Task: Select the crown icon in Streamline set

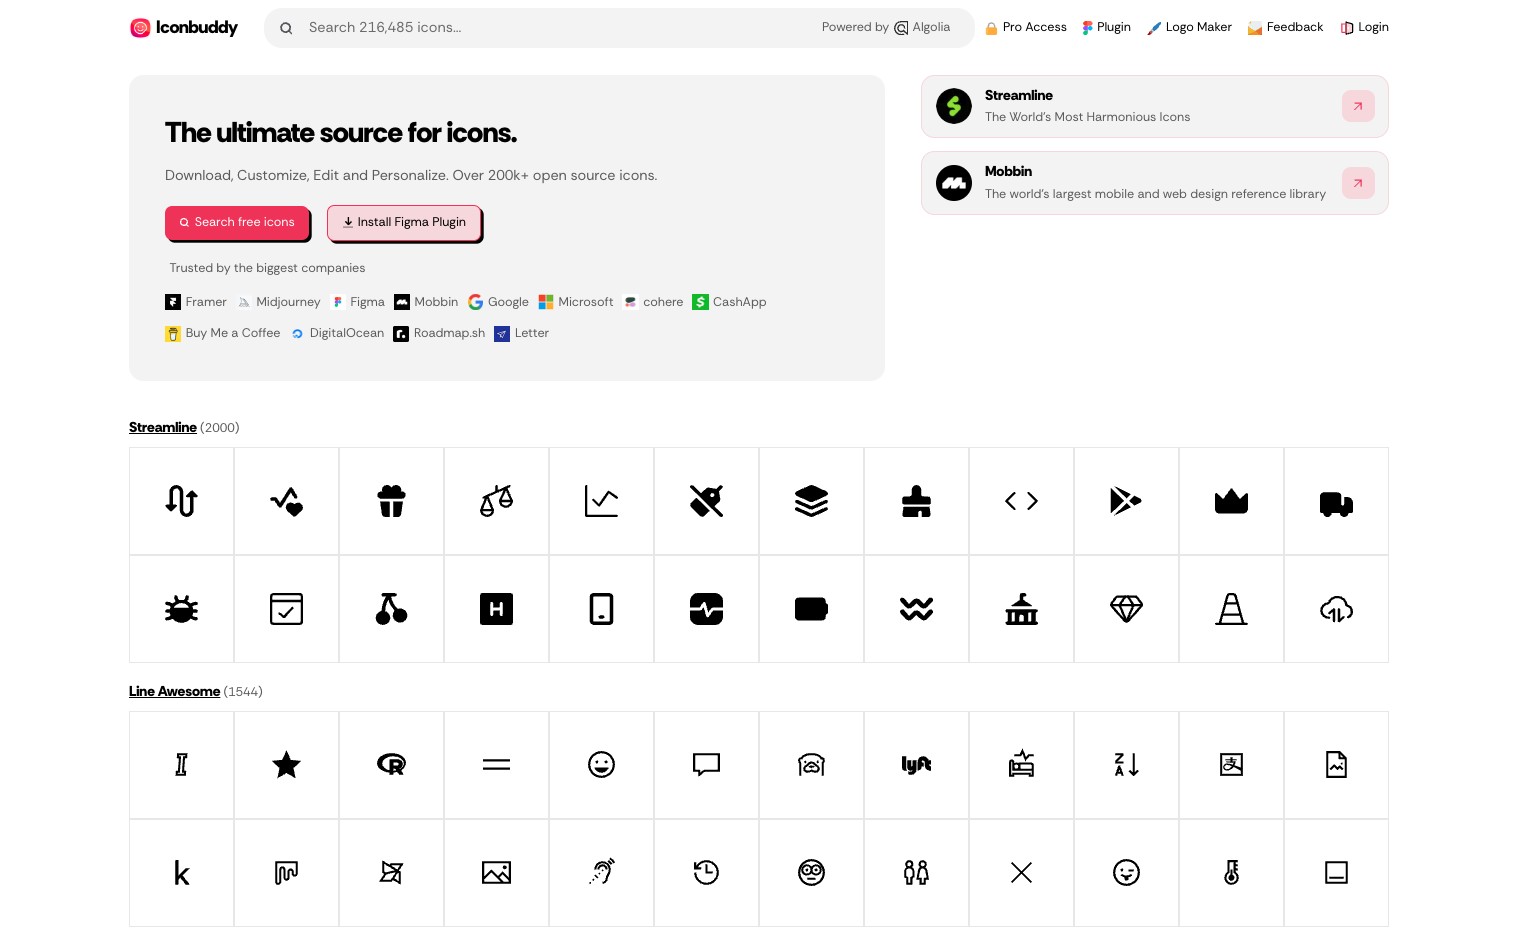Action: pyautogui.click(x=1231, y=501)
